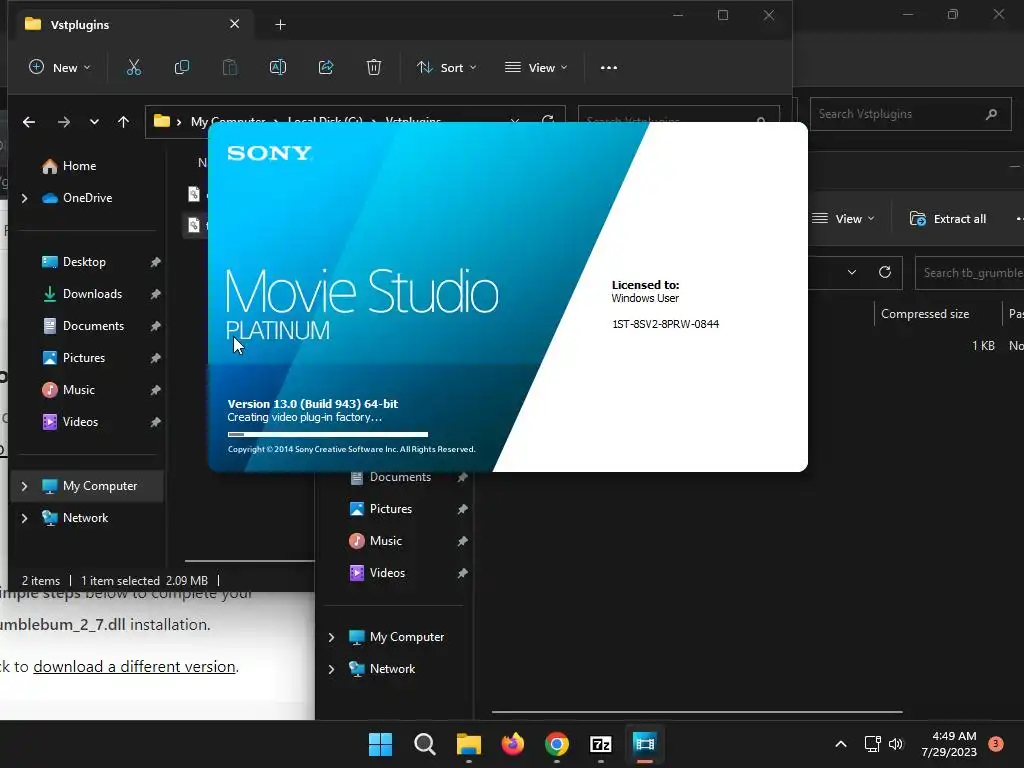Open Firefox from taskbar
The width and height of the screenshot is (1024, 768).
tap(513, 744)
